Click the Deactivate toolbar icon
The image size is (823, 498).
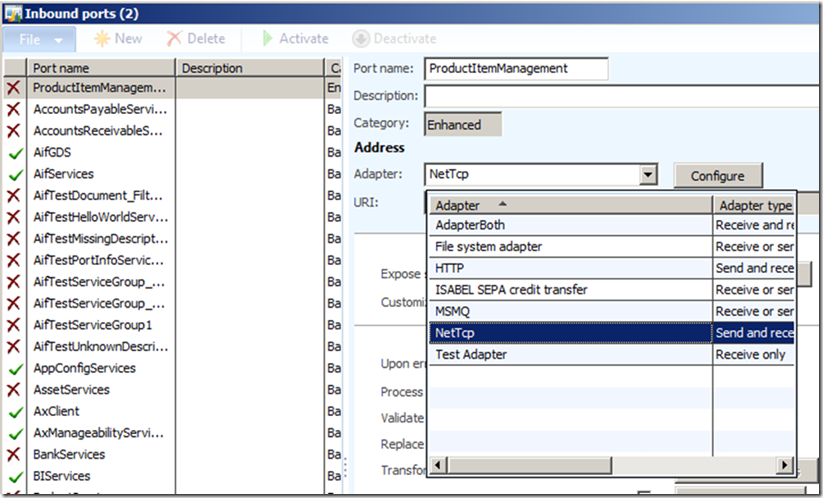point(361,39)
